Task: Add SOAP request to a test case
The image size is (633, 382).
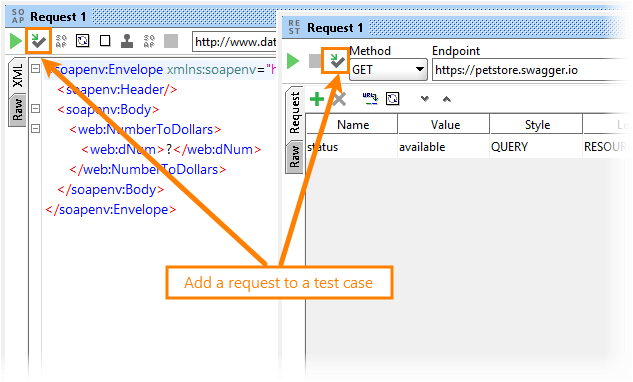Action: pyautogui.click(x=39, y=41)
